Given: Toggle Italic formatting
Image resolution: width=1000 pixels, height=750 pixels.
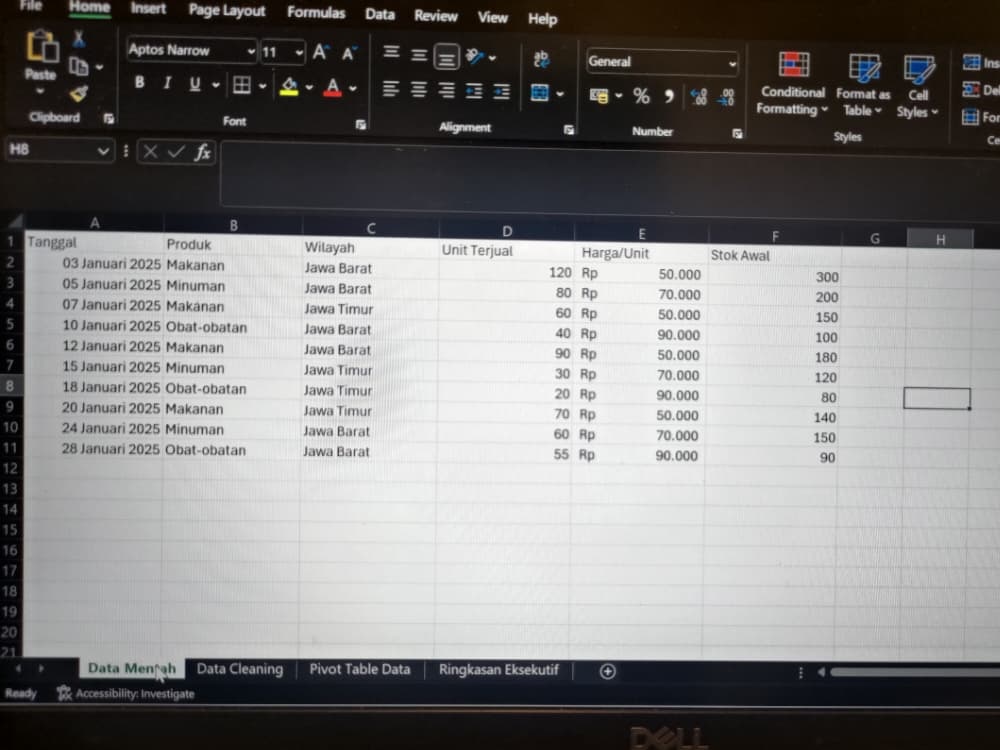Looking at the screenshot, I should [167, 83].
